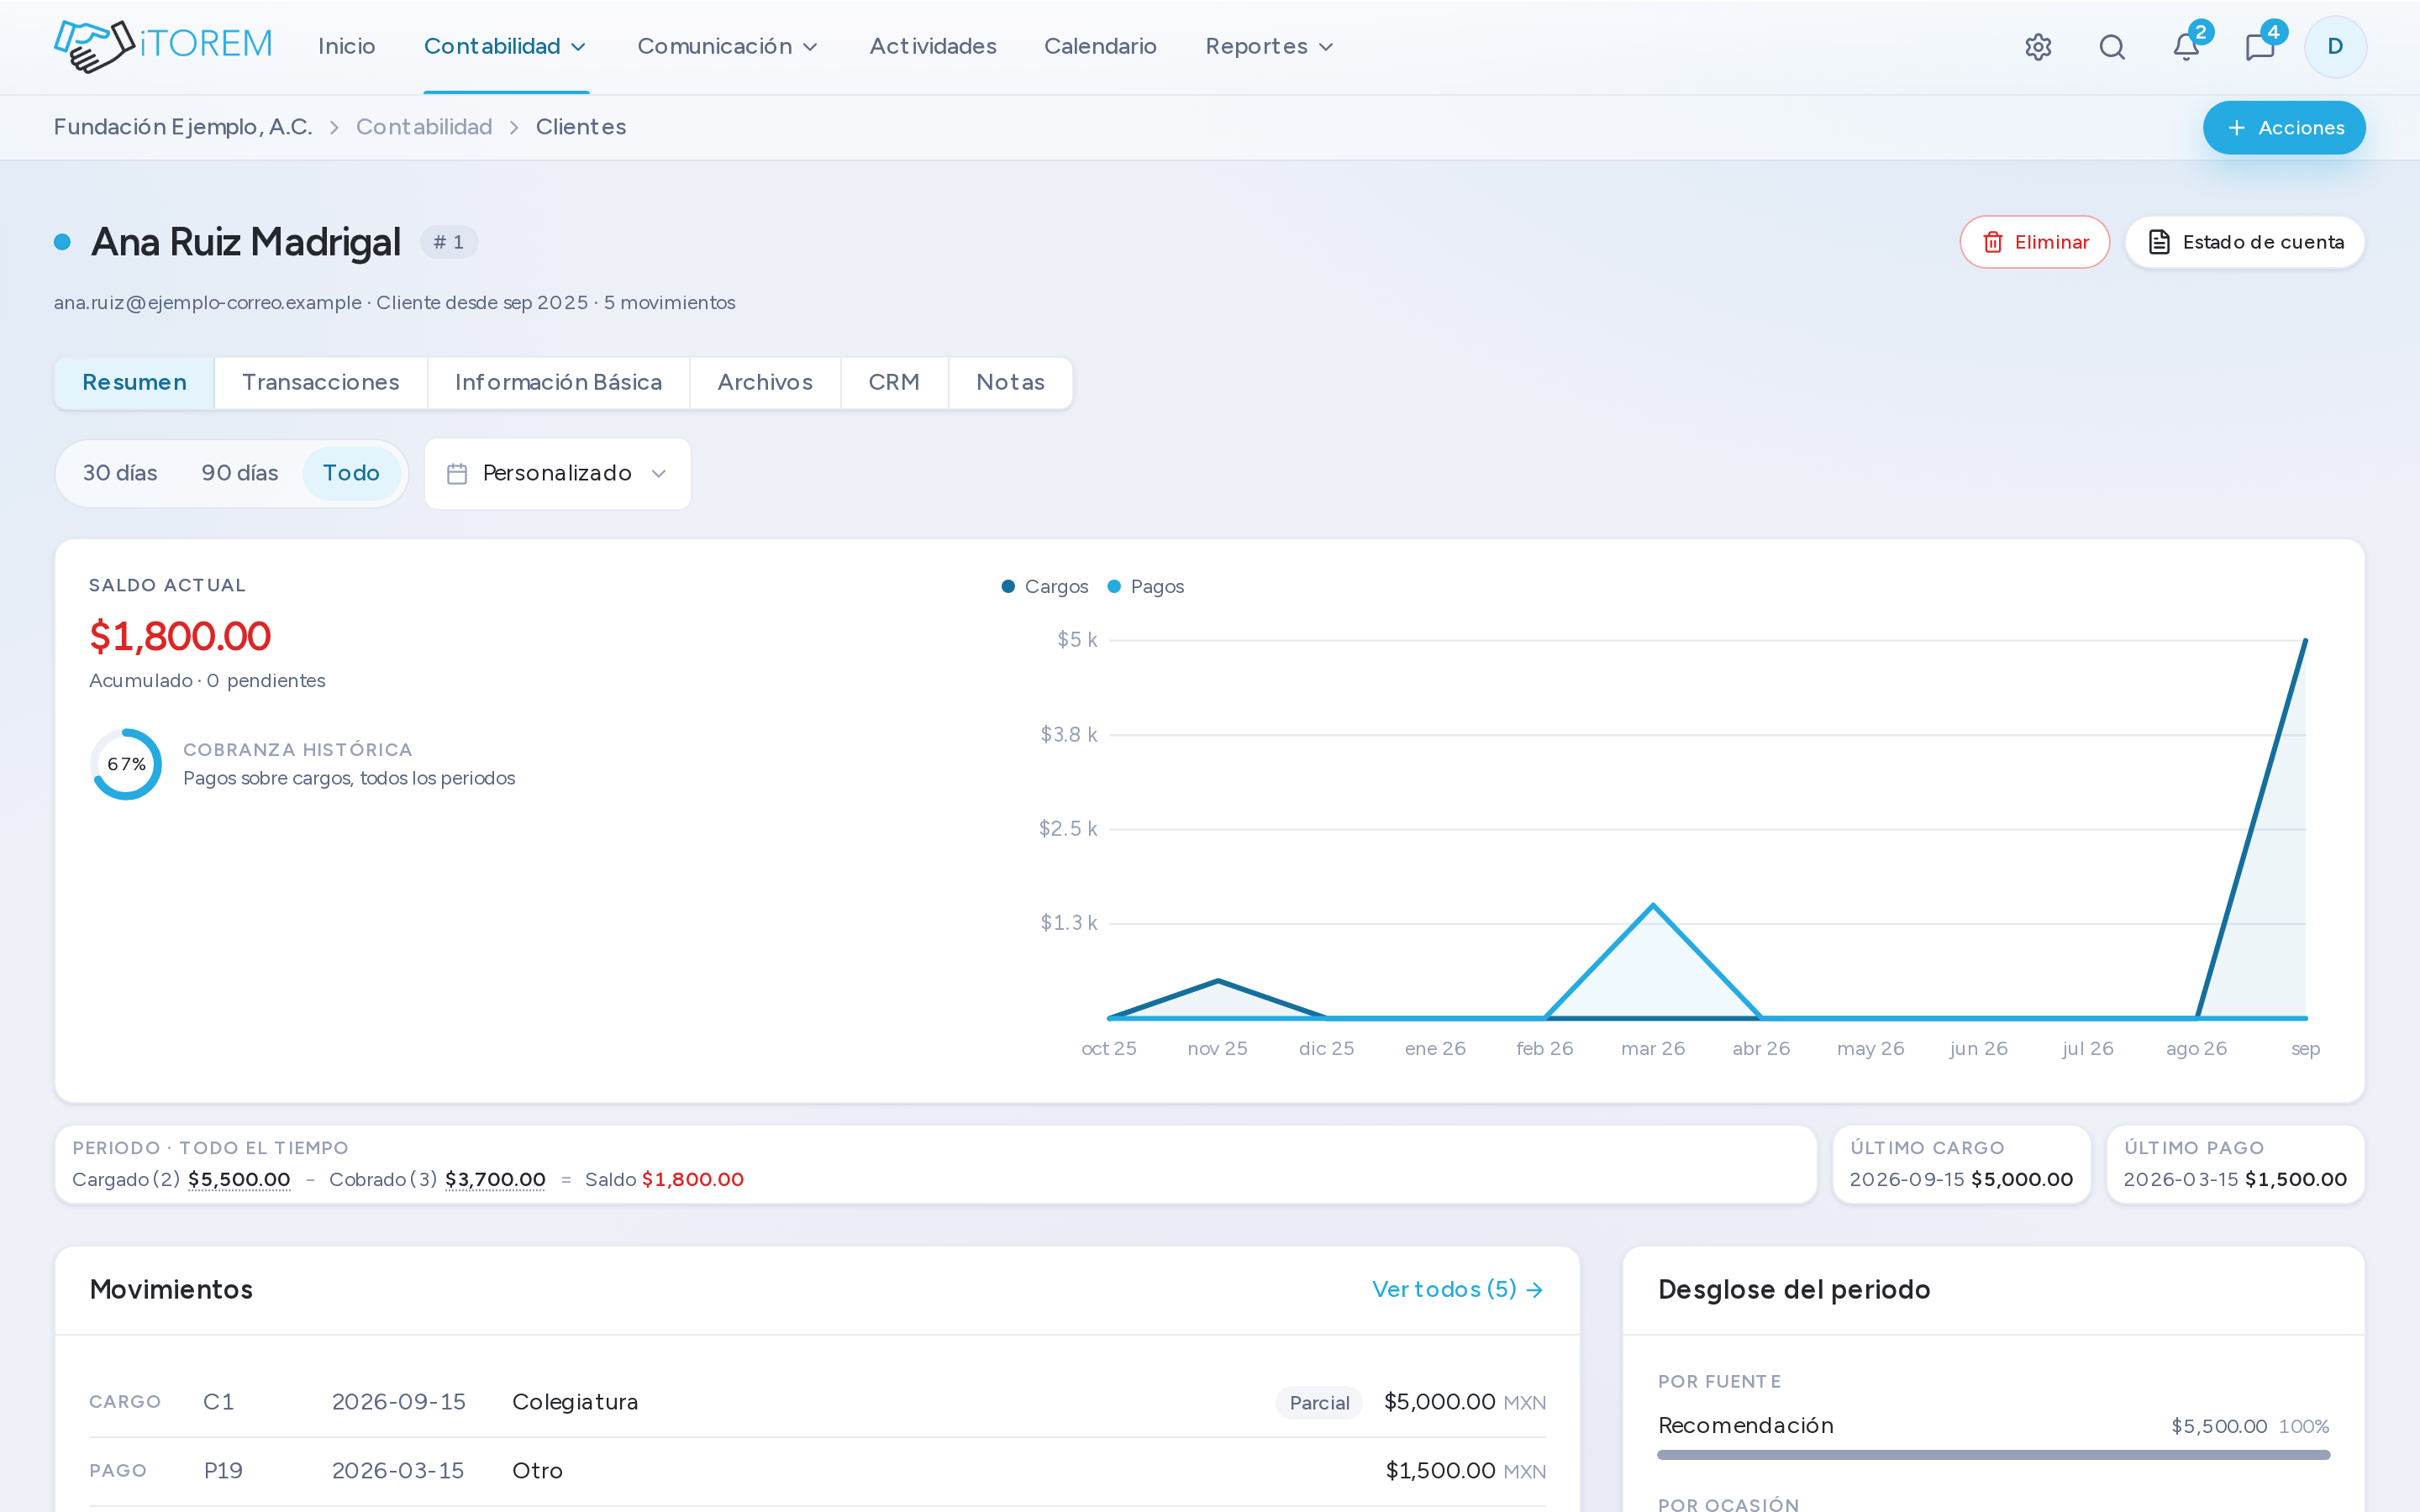The height and width of the screenshot is (1512, 2420).
Task: Open the notifications bell icon
Action: 2186,47
